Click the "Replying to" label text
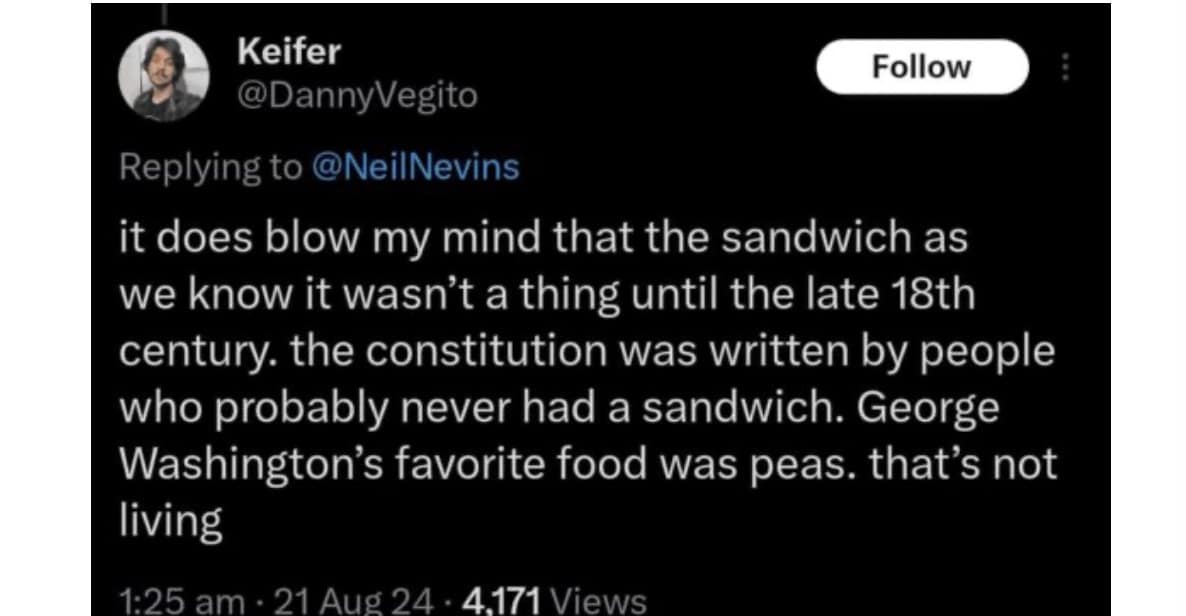This screenshot has width=1186, height=616. tap(210, 167)
